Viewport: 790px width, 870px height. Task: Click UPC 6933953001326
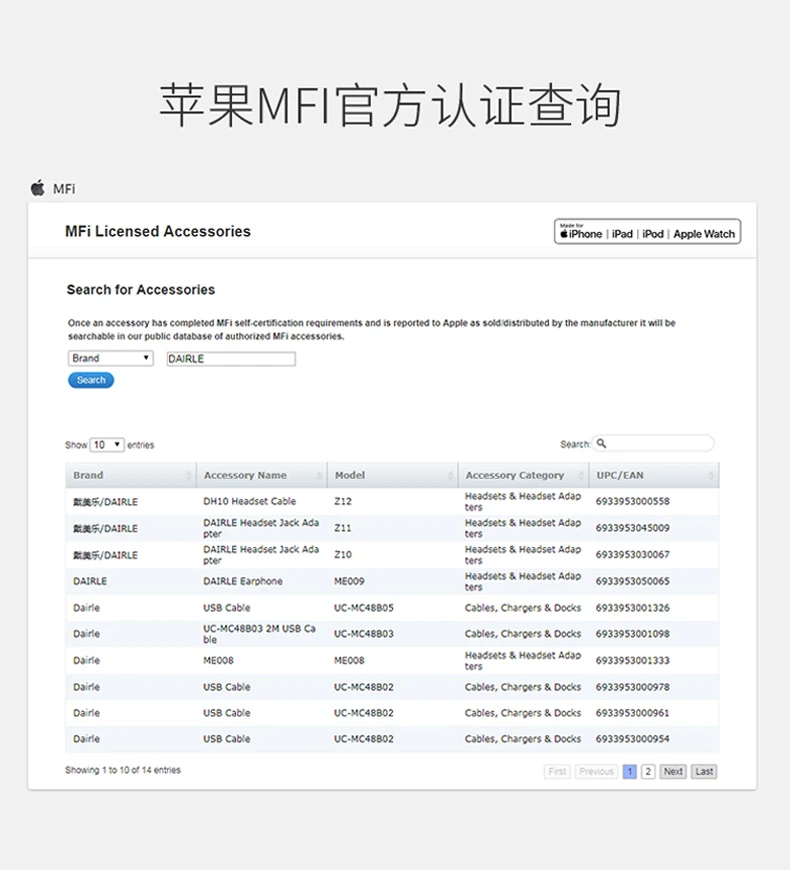(632, 608)
